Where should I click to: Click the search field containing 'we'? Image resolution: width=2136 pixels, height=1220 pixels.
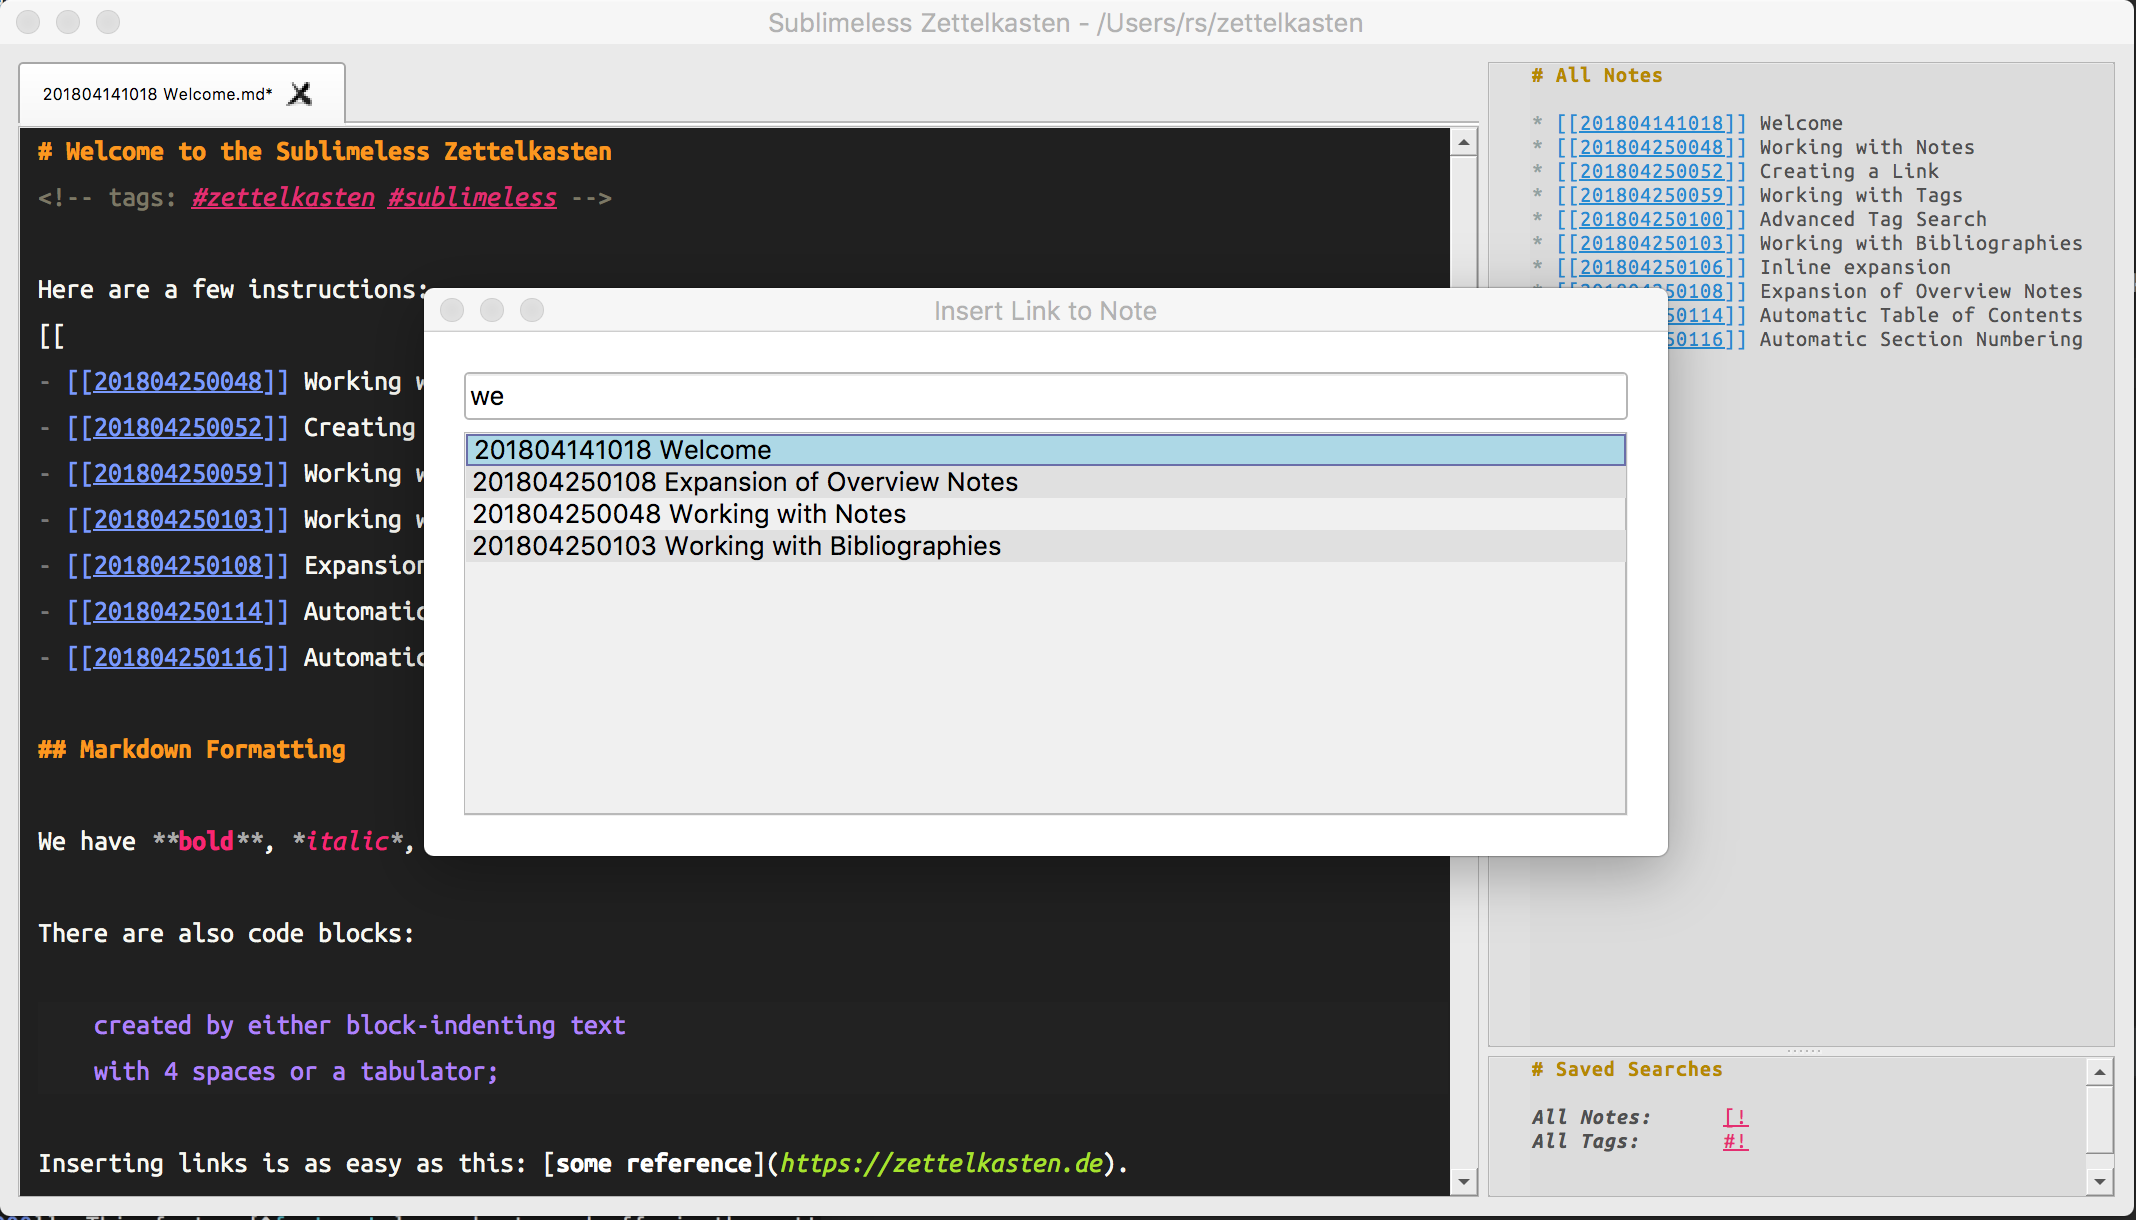pos(1044,396)
